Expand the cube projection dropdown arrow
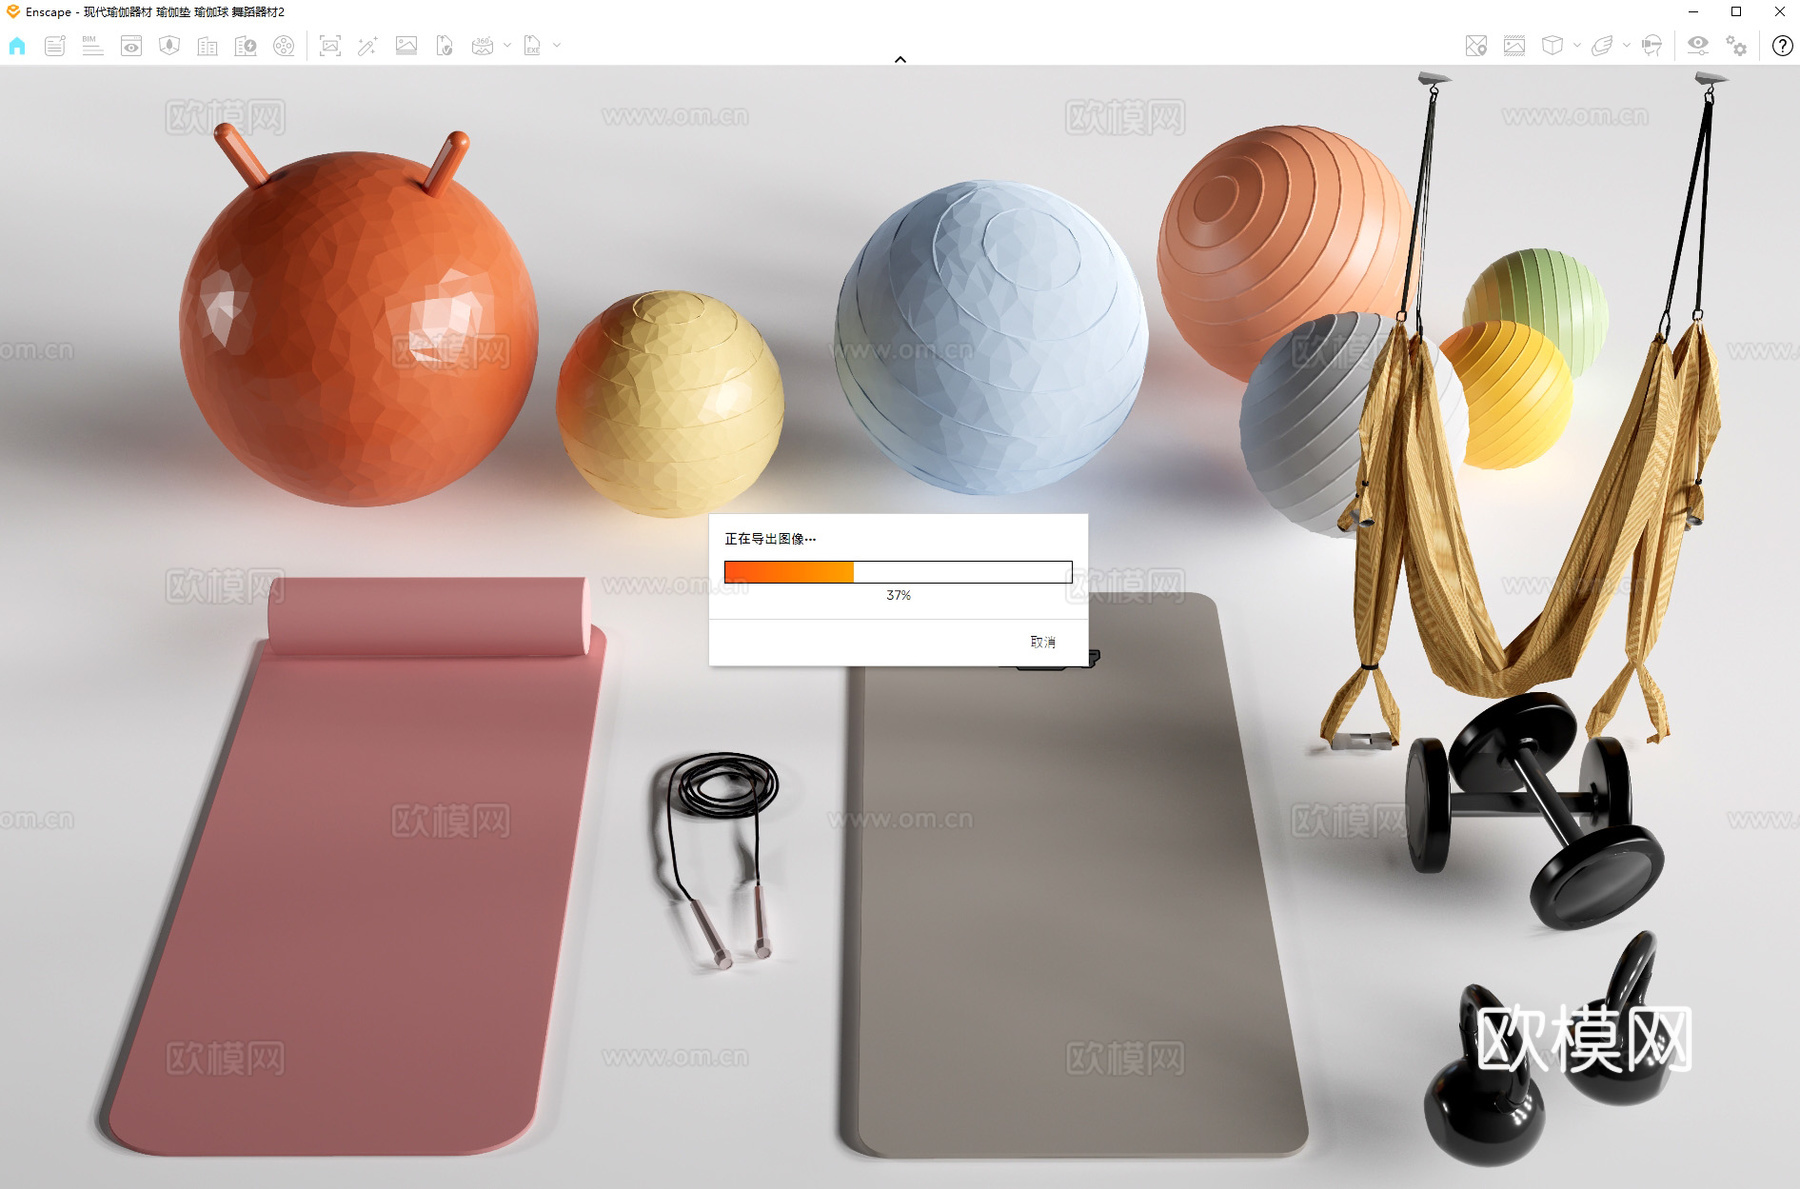1800x1189 pixels. click(x=1577, y=45)
